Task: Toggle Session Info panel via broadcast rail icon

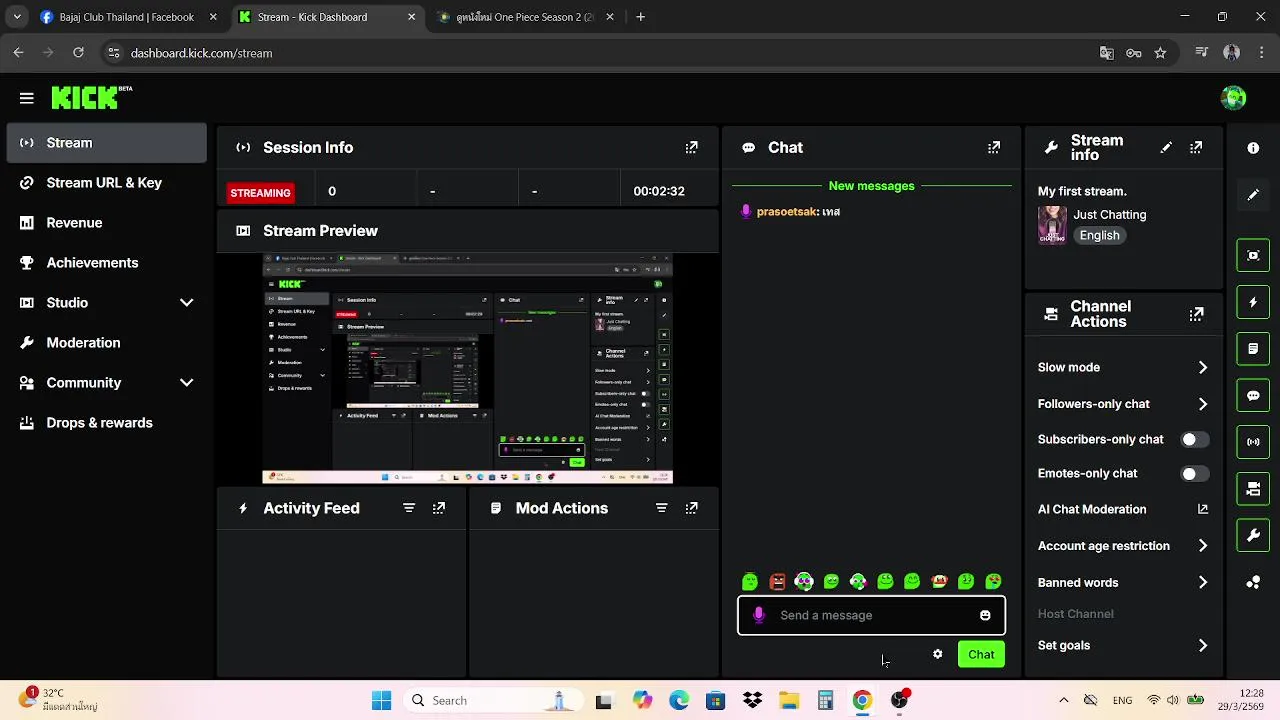Action: click(1253, 442)
